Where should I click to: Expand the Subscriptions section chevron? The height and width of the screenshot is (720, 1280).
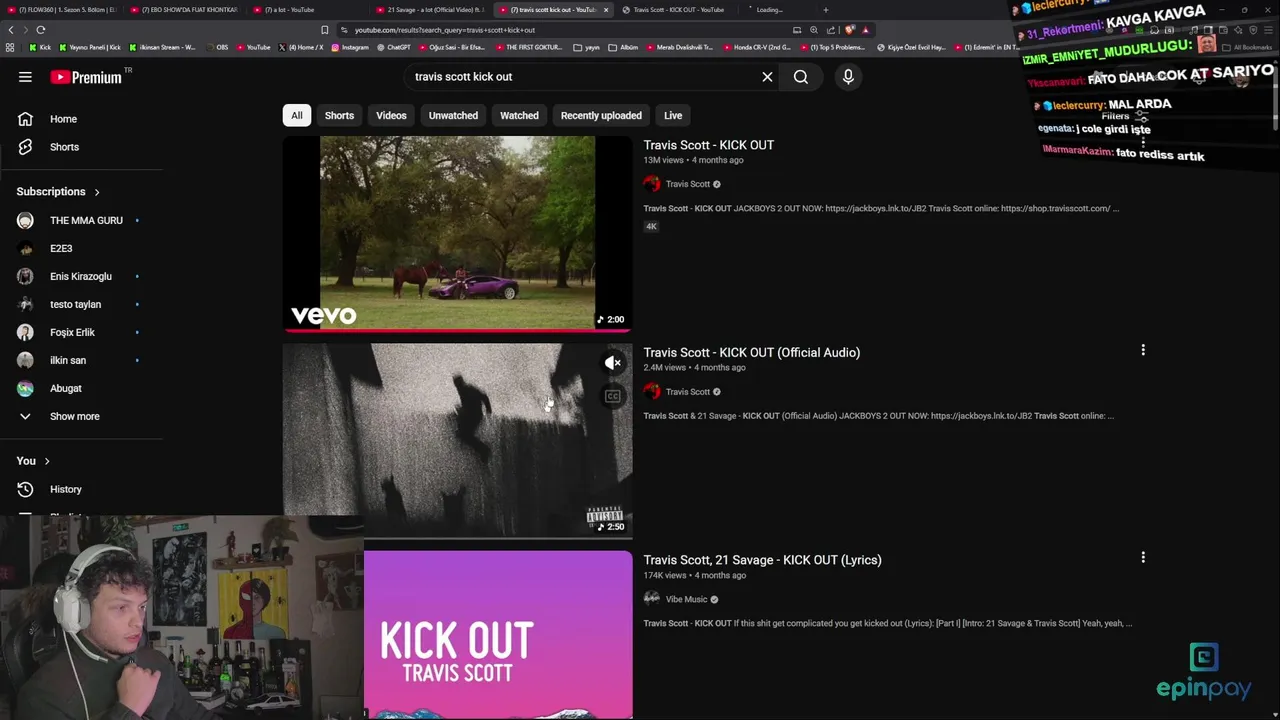pos(97,192)
